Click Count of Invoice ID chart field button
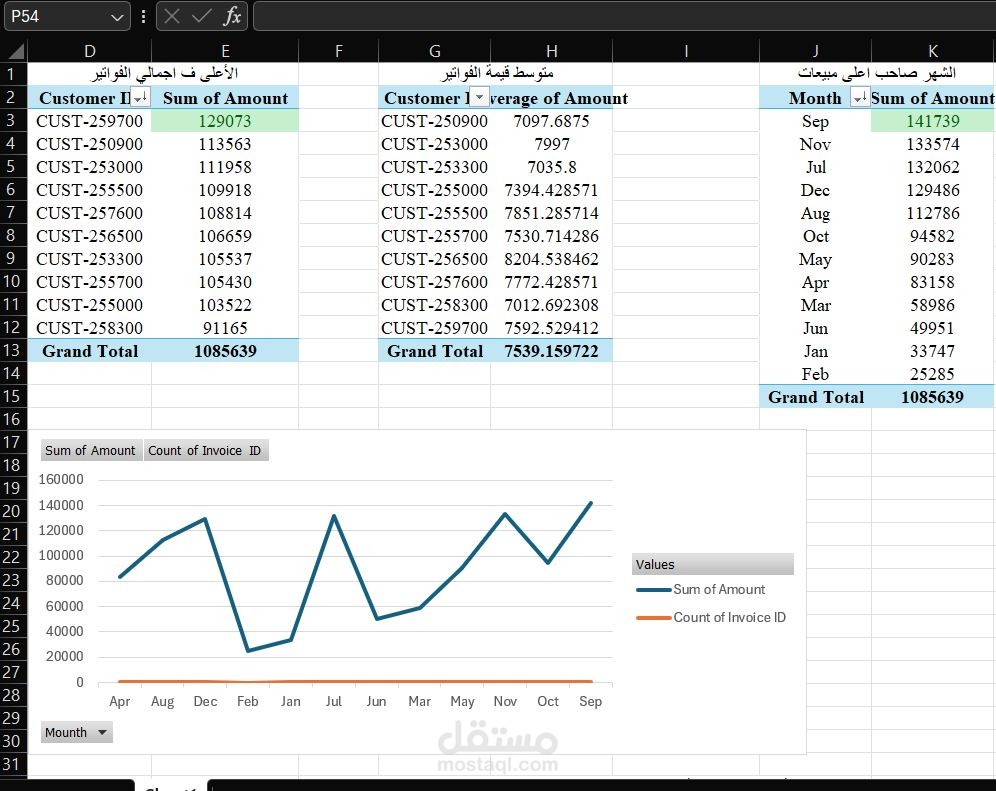This screenshot has height=791, width=996. pos(206,450)
